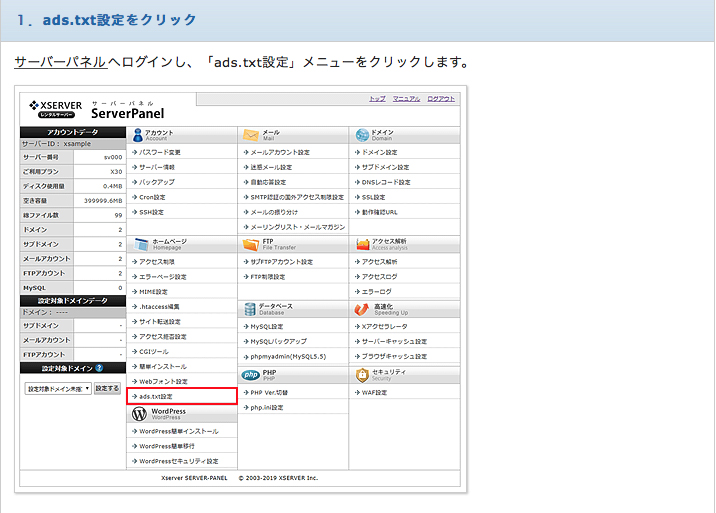Click the ログアウト link
The width and height of the screenshot is (716, 513).
[441, 99]
